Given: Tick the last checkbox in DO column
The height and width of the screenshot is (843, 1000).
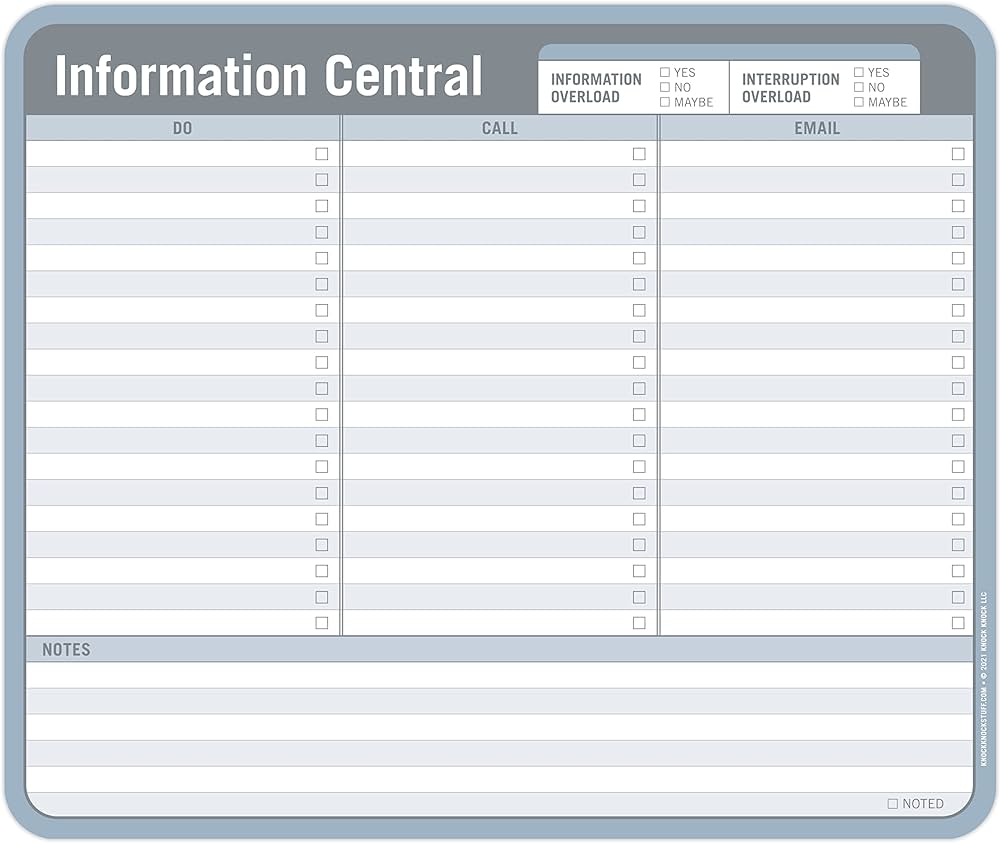Looking at the screenshot, I should (321, 623).
